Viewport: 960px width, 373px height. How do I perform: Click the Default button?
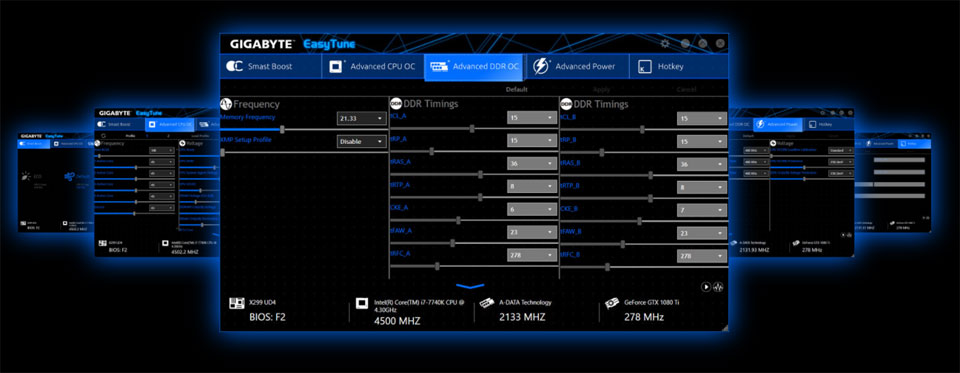517,89
